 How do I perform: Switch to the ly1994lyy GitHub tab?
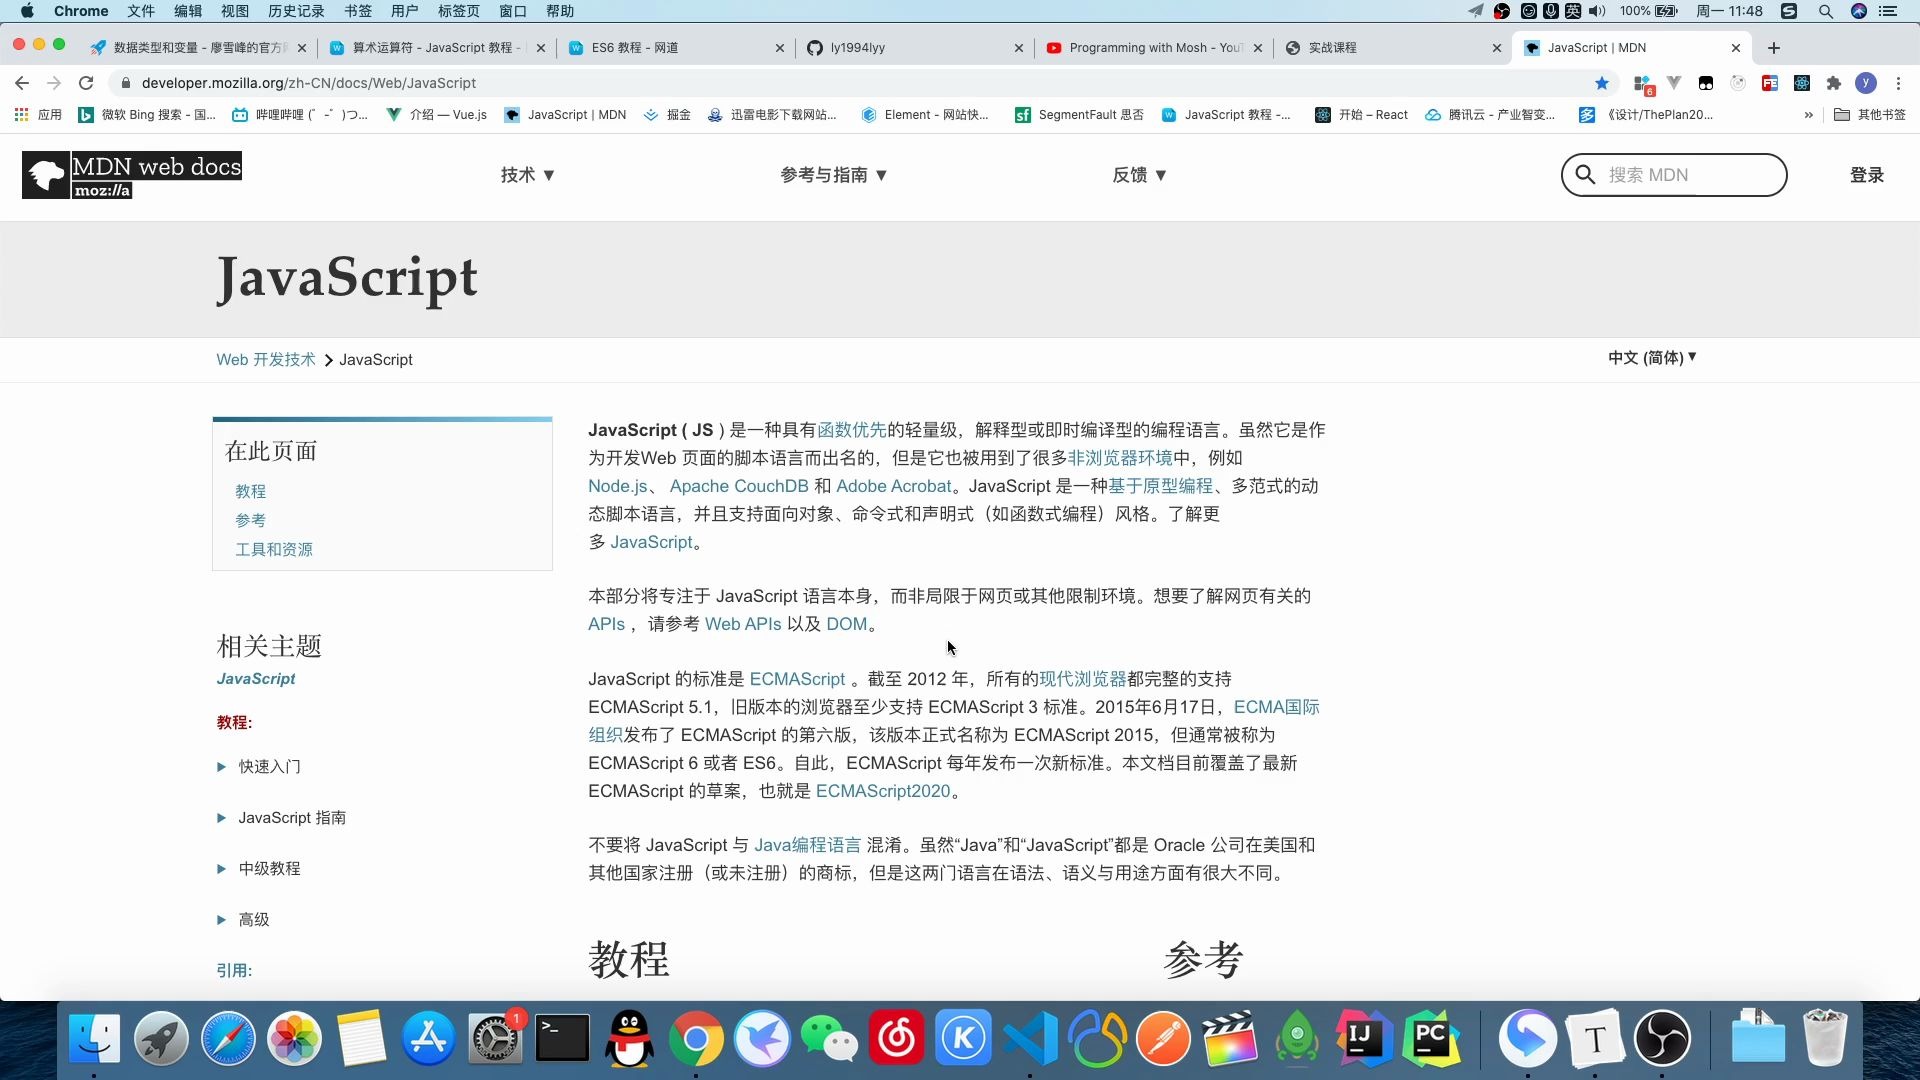pyautogui.click(x=915, y=47)
